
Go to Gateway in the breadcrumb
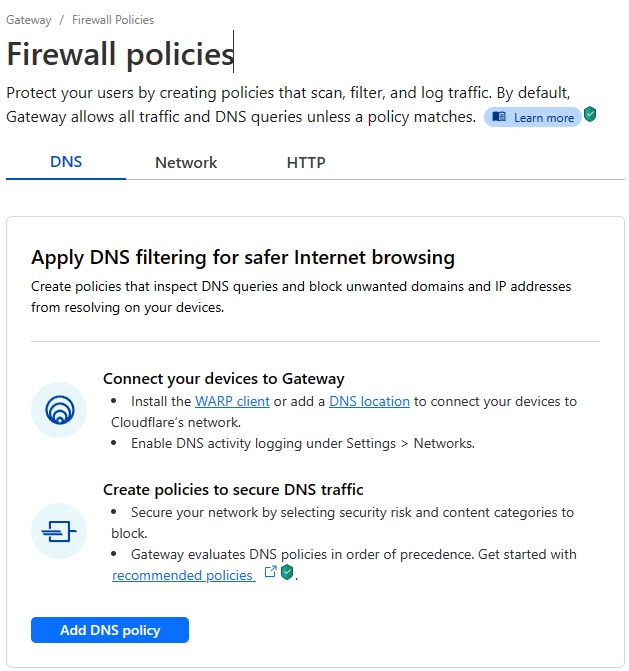27,20
